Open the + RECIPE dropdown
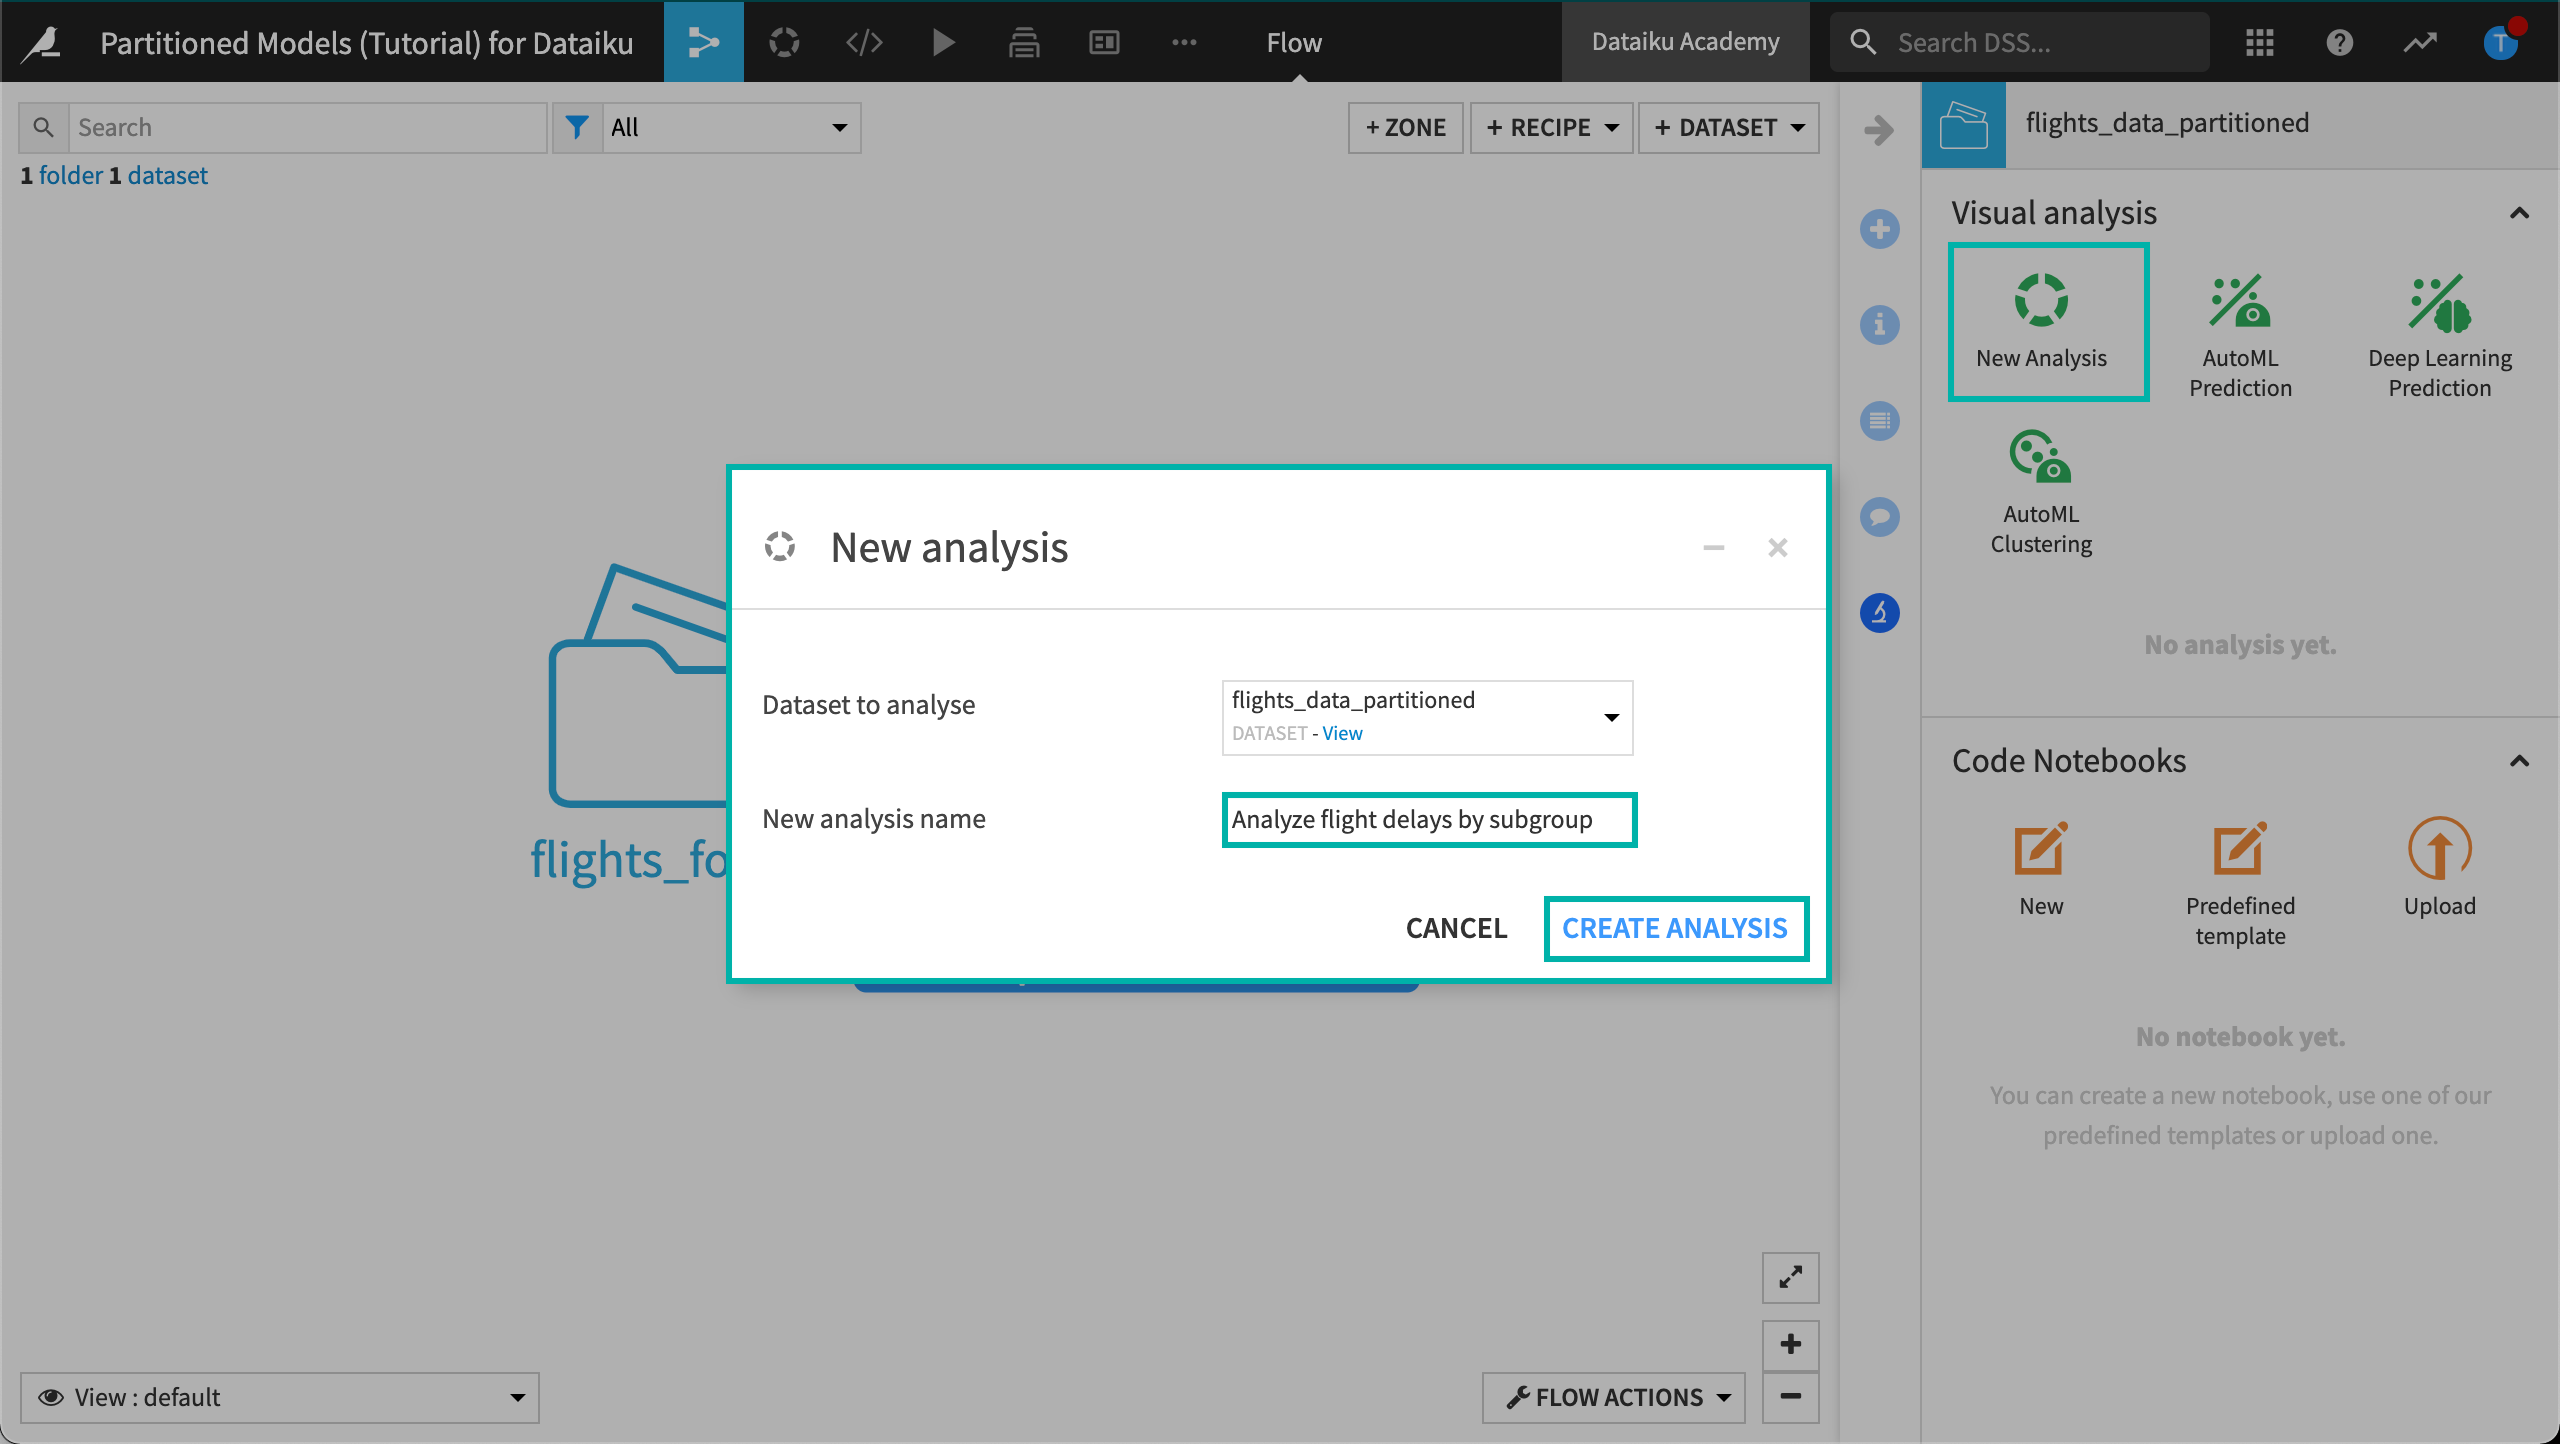 pyautogui.click(x=1551, y=127)
